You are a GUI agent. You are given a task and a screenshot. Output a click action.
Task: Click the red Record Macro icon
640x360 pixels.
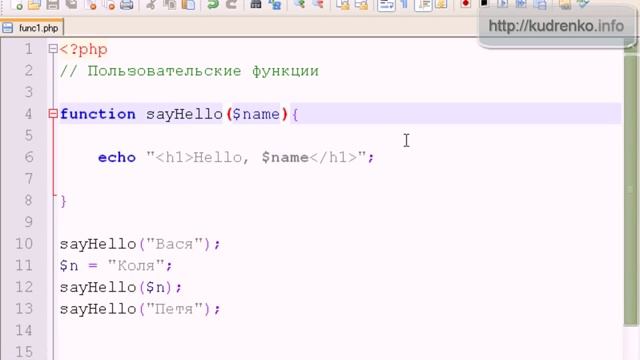click(x=465, y=4)
